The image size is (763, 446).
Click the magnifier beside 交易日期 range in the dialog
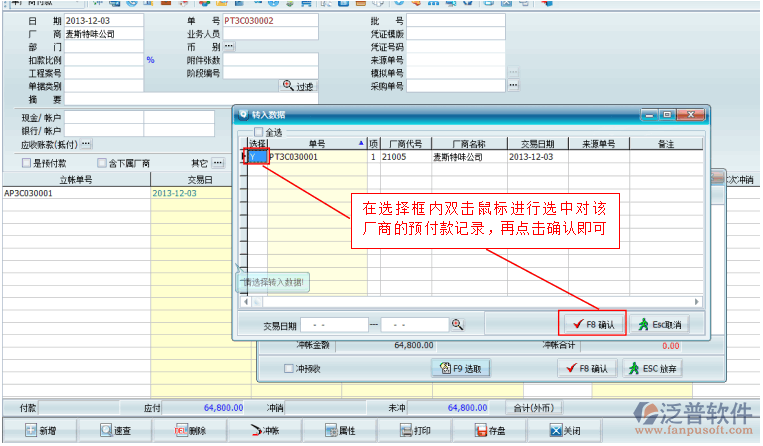[x=457, y=324]
